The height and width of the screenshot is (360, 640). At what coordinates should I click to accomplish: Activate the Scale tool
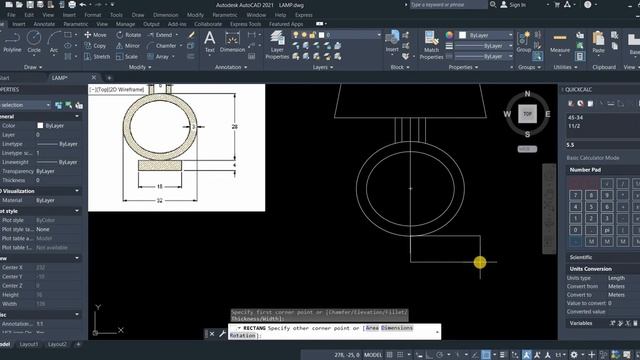[127, 56]
